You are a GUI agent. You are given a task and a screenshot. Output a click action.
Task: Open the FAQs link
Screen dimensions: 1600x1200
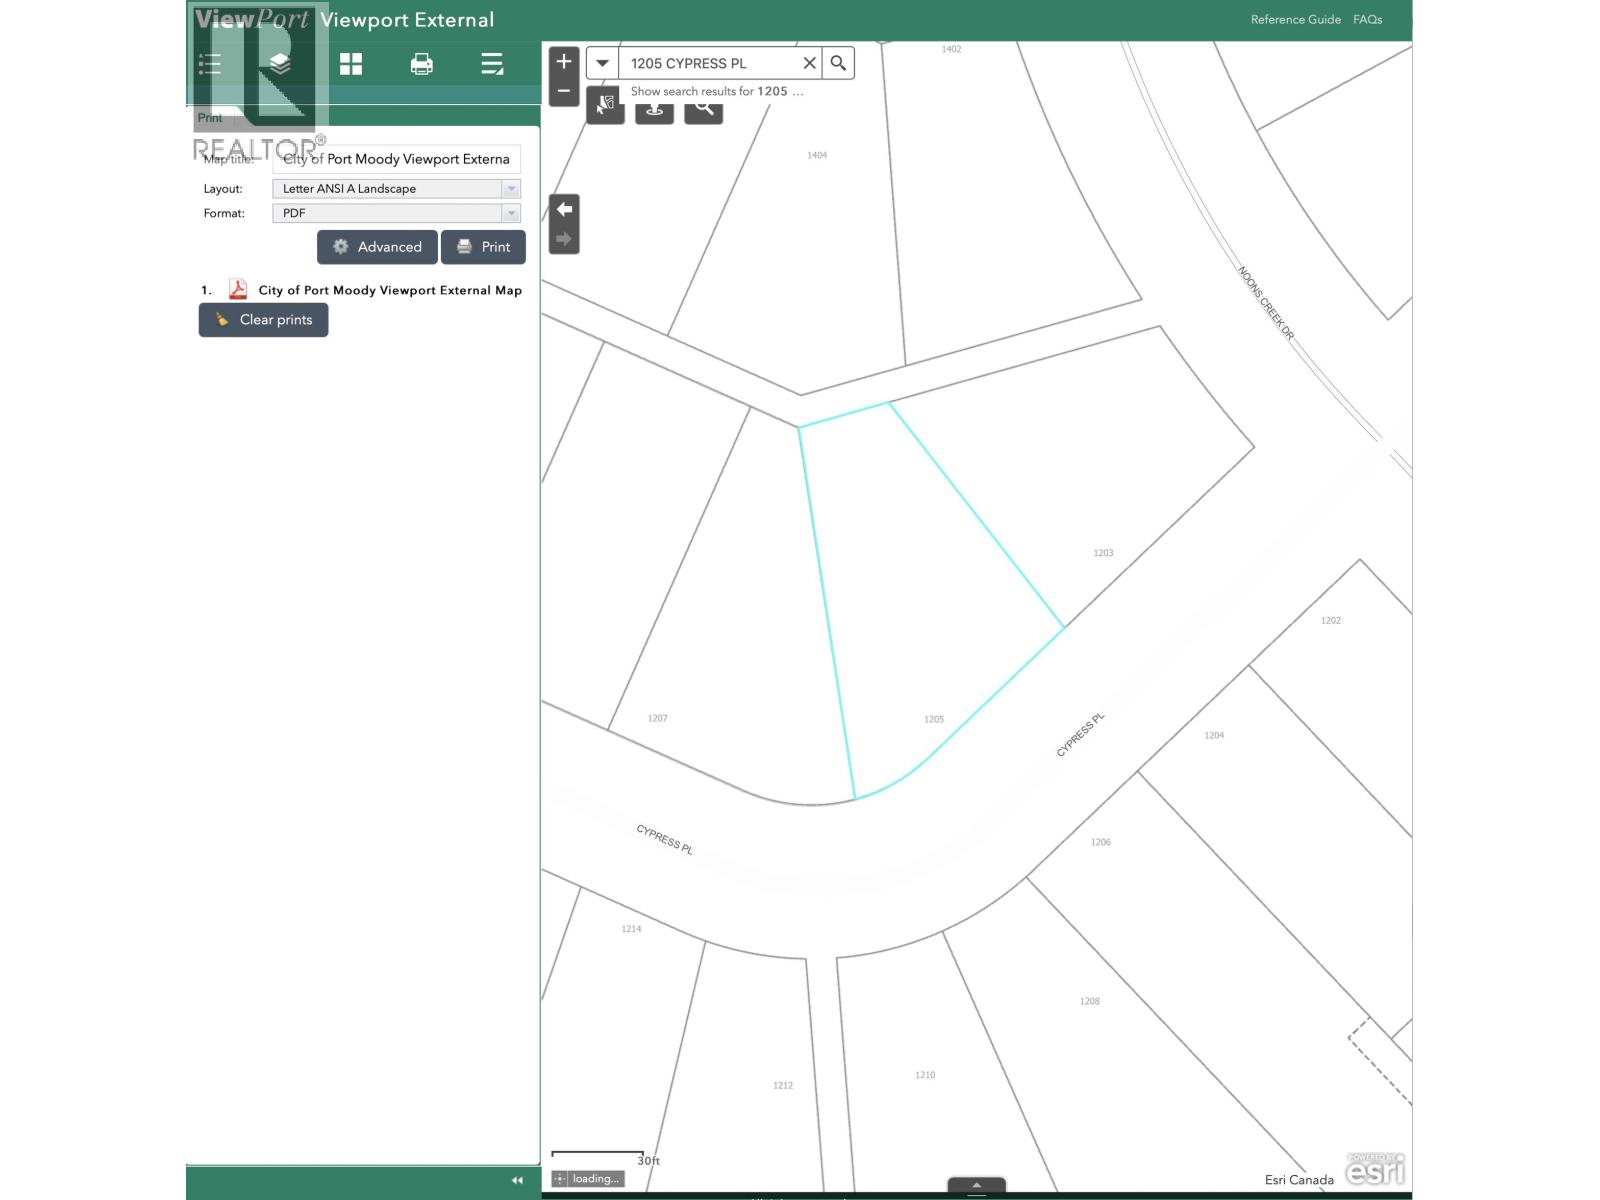pos(1367,20)
